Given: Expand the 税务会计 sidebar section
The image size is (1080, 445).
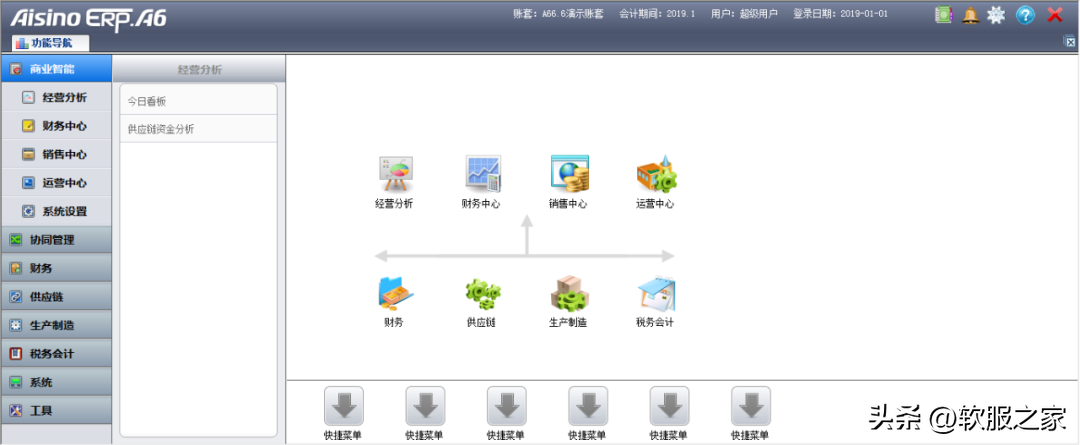Looking at the screenshot, I should pyautogui.click(x=56, y=354).
